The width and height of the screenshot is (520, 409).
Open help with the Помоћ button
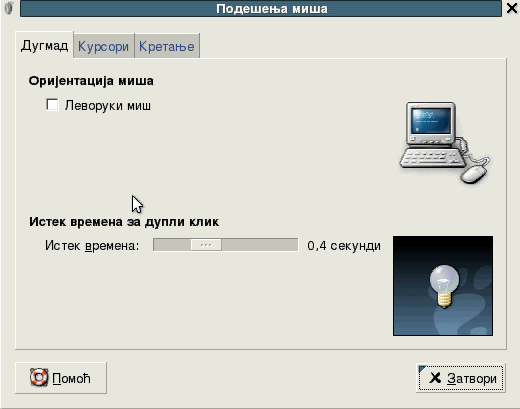coord(61,378)
